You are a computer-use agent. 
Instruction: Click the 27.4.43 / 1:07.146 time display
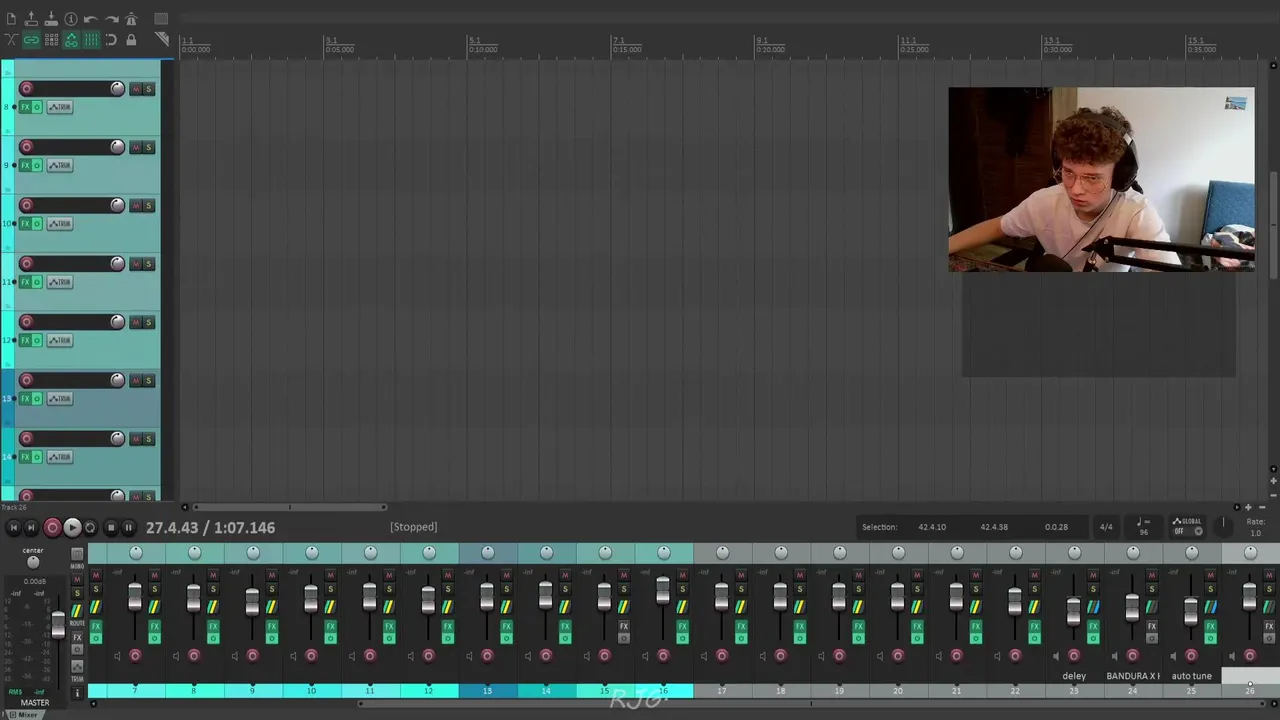[210, 528]
